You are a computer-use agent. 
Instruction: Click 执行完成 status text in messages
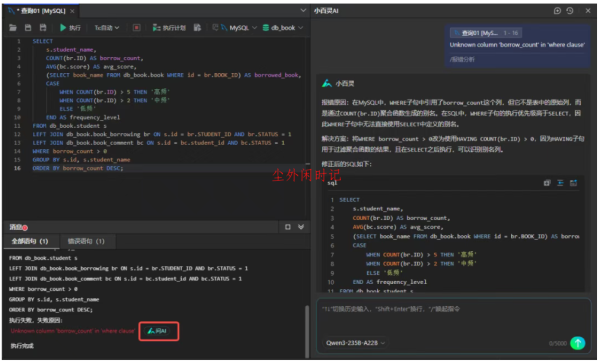click(22, 346)
